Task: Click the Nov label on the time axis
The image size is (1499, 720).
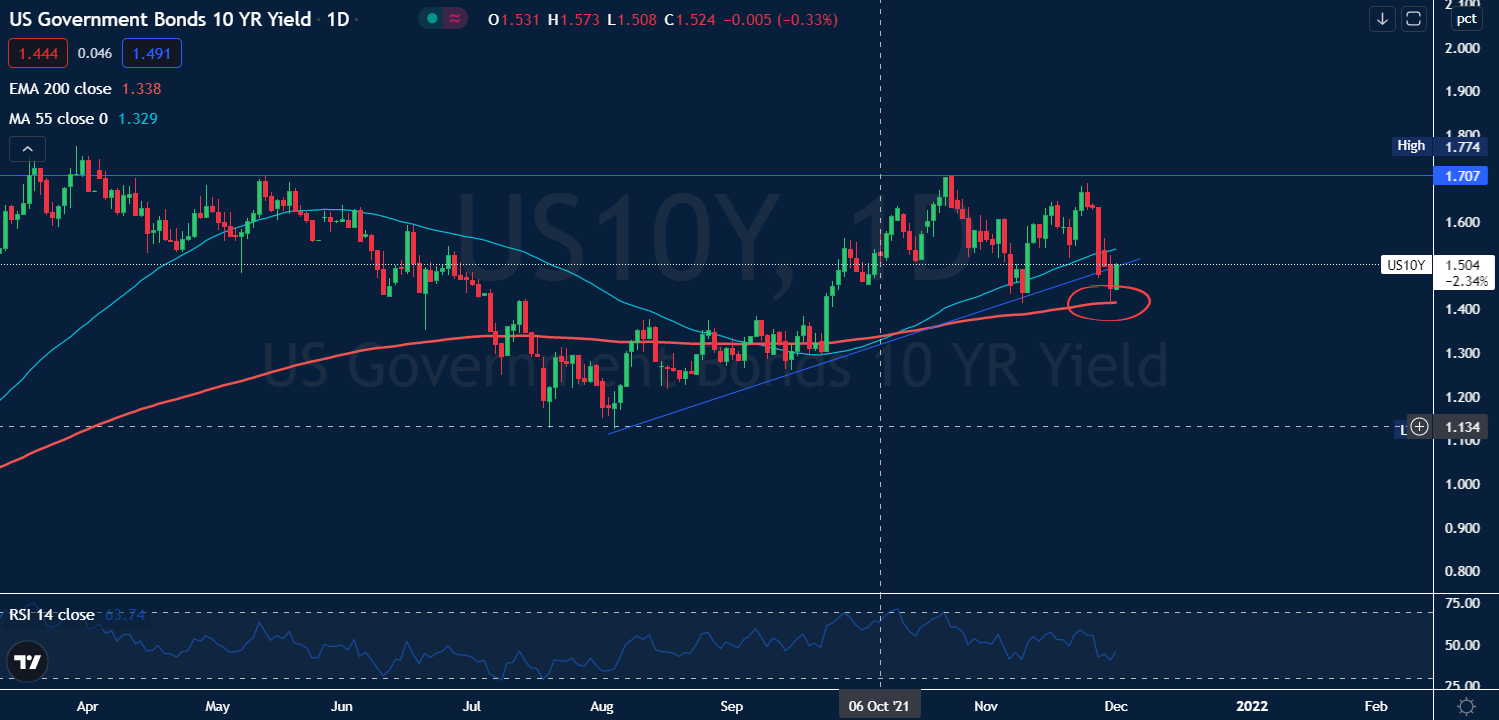Action: pos(986,706)
